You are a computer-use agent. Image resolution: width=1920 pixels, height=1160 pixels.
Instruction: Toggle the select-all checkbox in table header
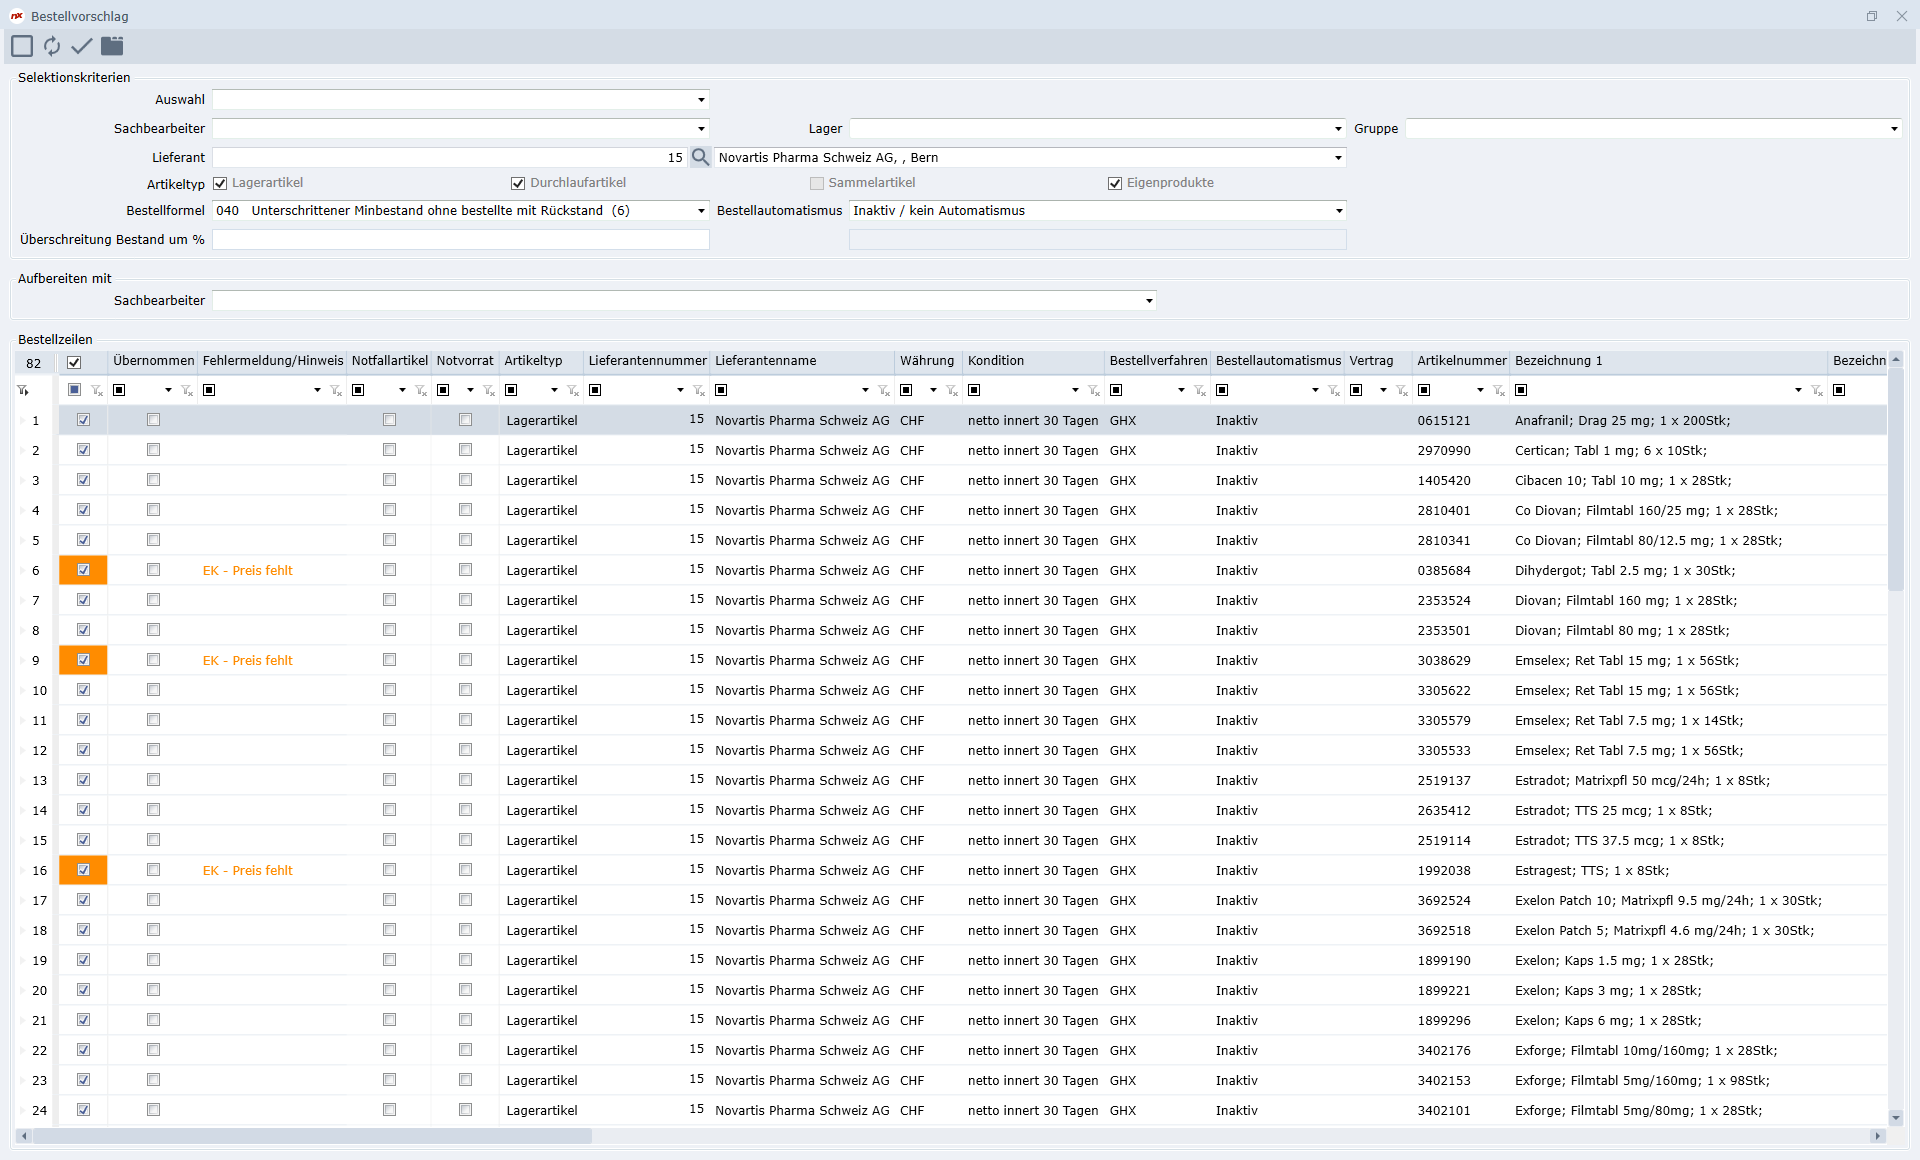[x=74, y=362]
